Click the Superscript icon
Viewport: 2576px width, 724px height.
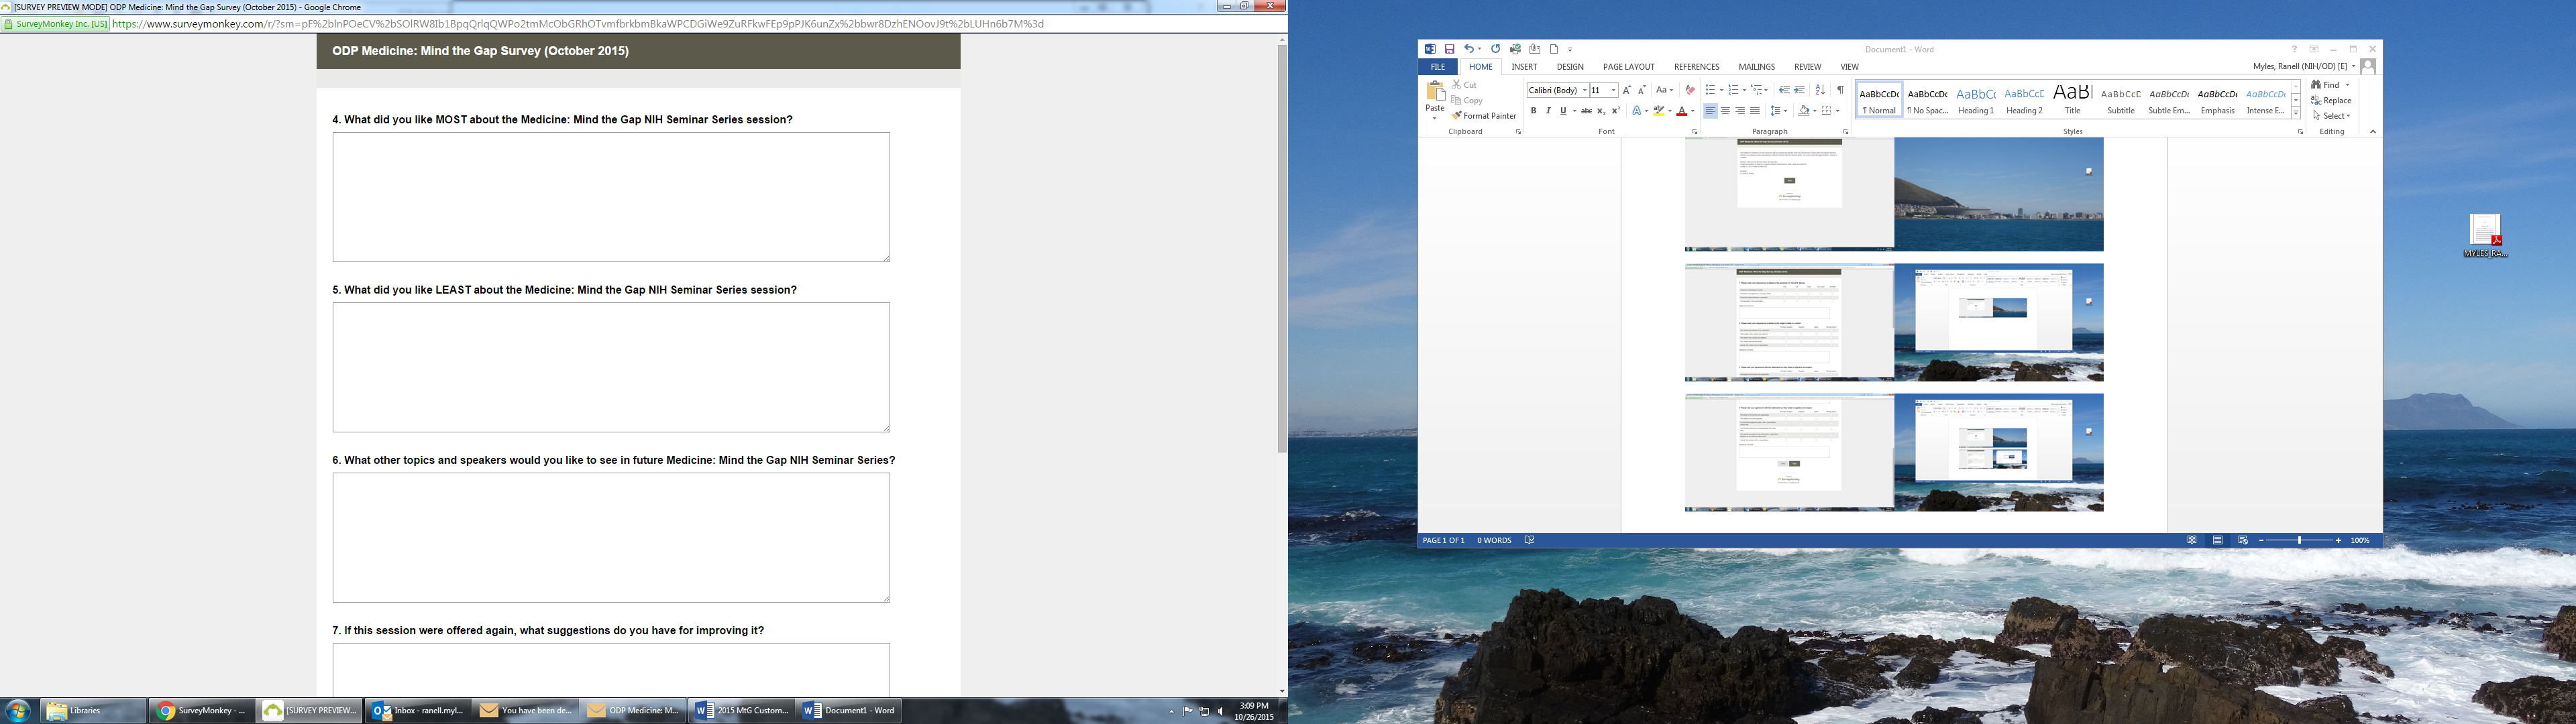point(1616,111)
